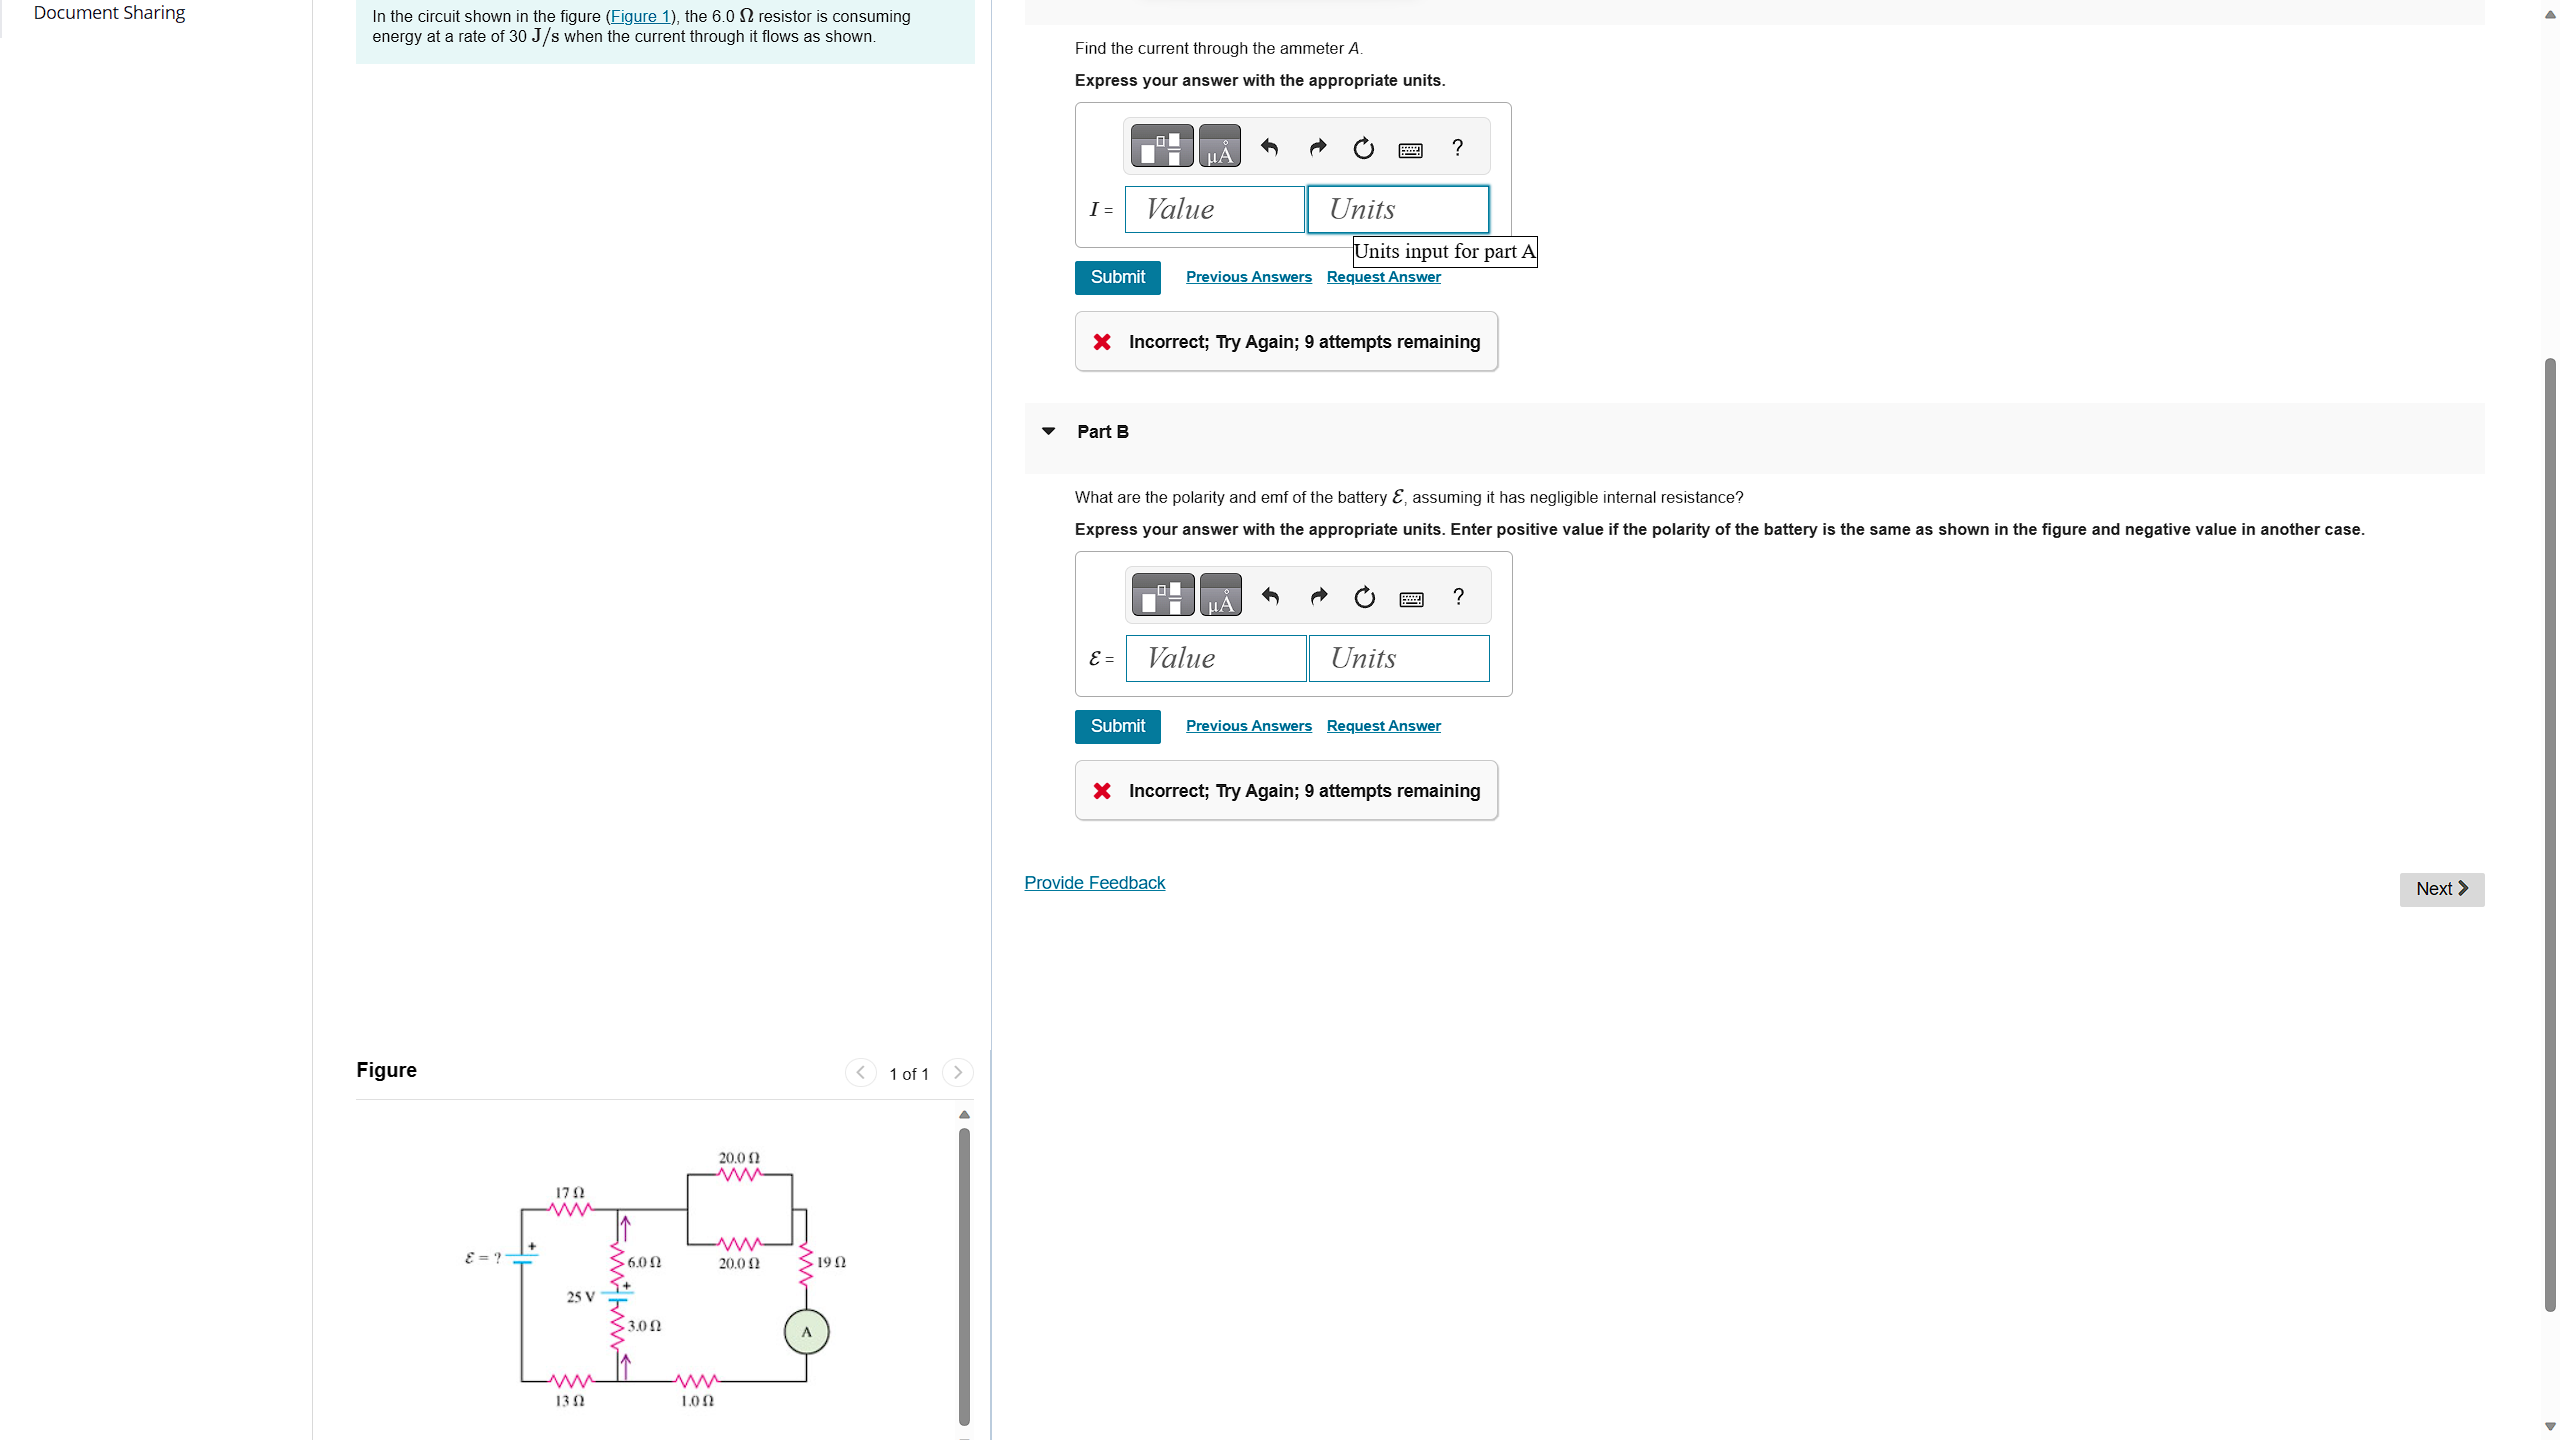Request Answer for Part B
Screen dimensions: 2560x1440
[1383, 726]
